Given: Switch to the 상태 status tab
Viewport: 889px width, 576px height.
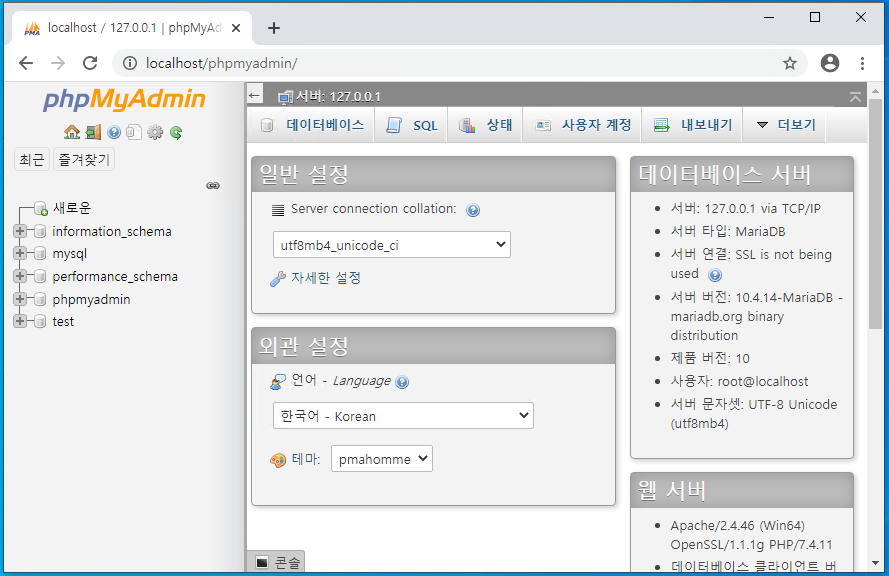Looking at the screenshot, I should [485, 125].
